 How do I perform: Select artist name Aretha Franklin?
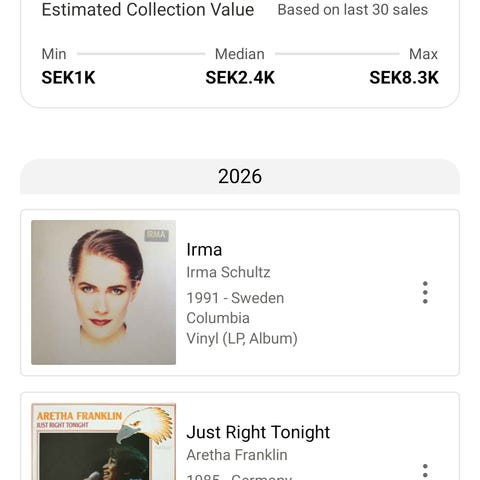tap(237, 455)
